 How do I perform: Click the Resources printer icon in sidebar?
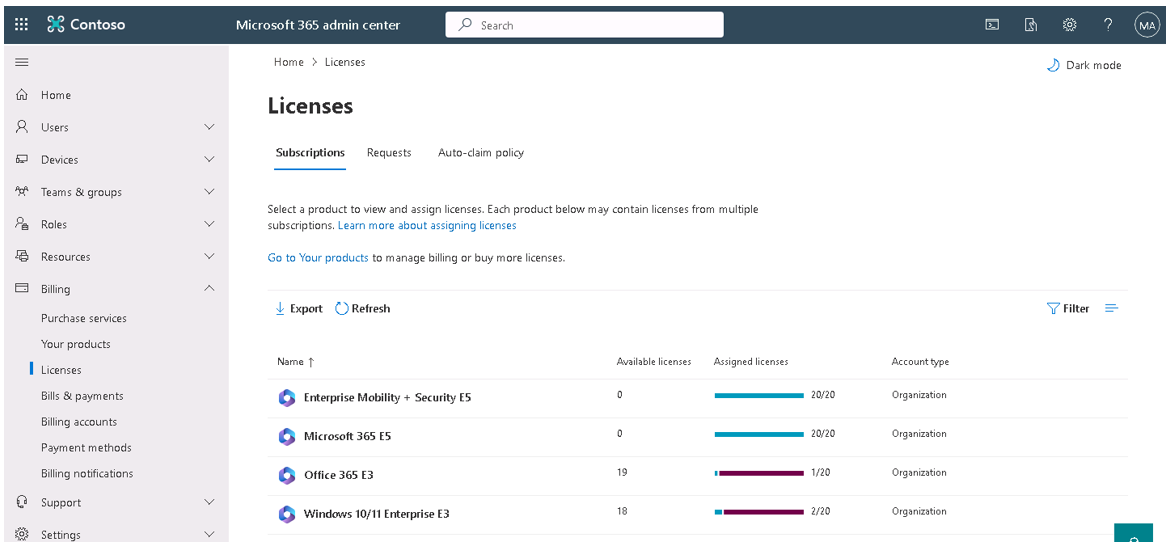[x=22, y=257]
